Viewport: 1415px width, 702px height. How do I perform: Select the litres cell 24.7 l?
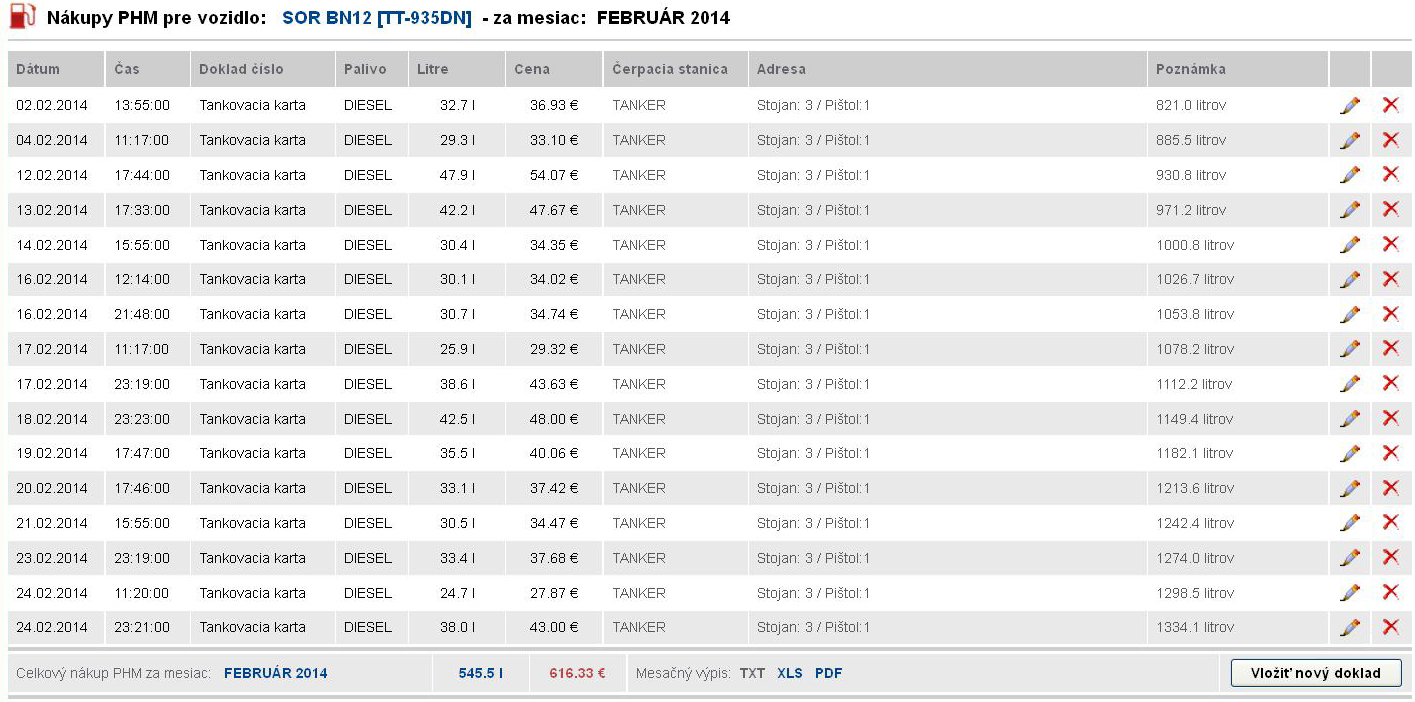457,593
